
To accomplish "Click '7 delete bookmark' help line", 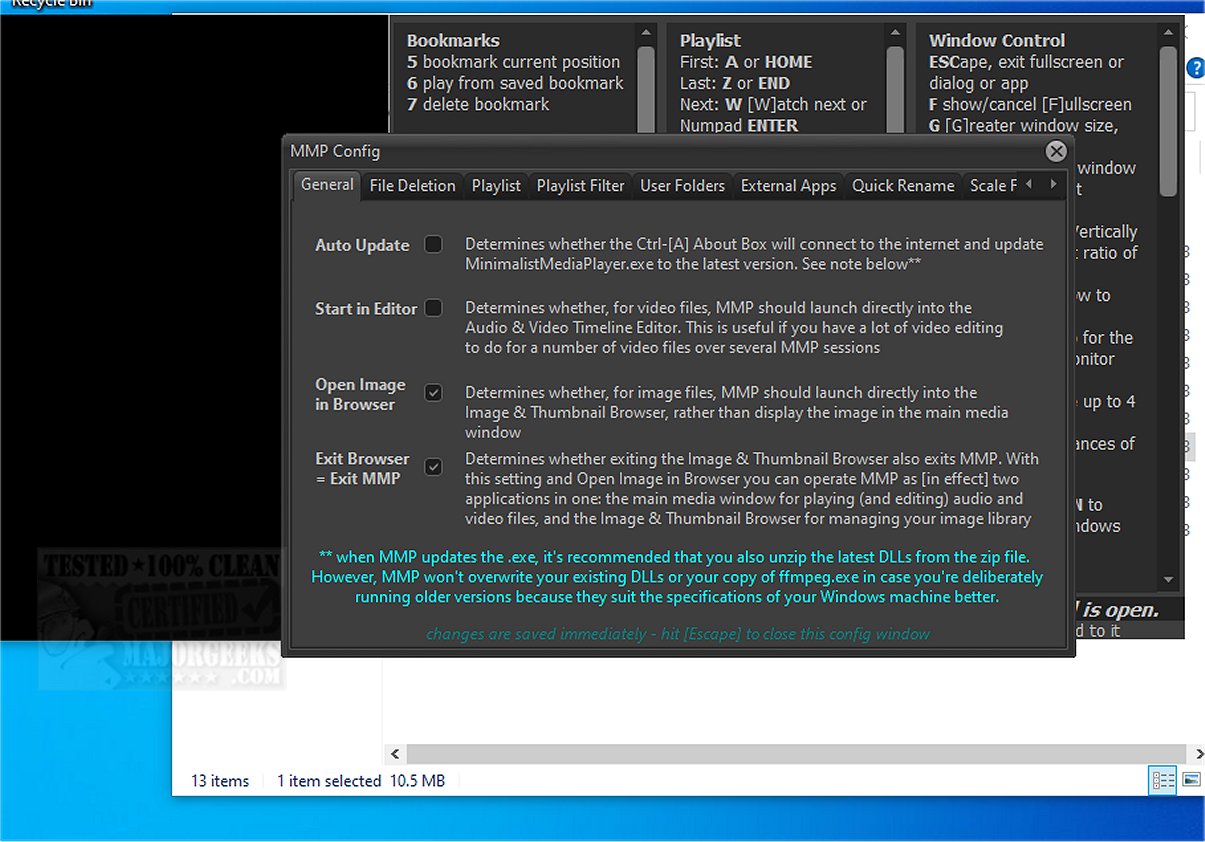I will click(x=478, y=104).
